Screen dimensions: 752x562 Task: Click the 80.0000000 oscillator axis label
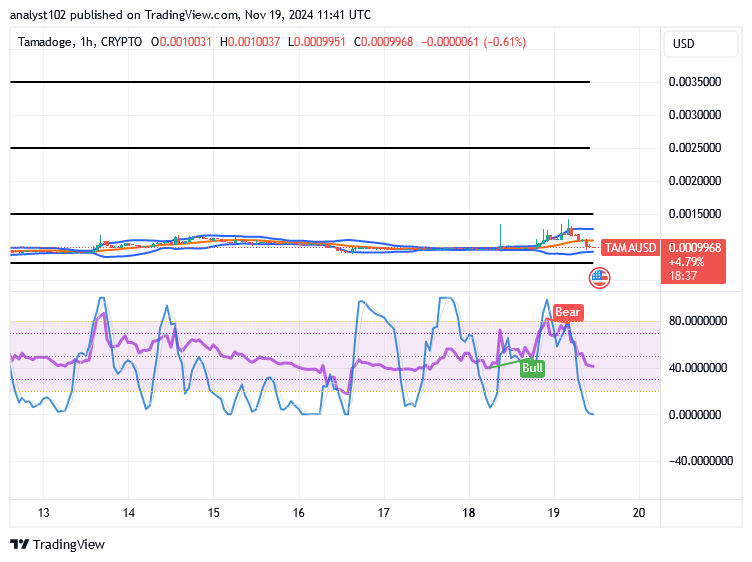[x=698, y=321]
